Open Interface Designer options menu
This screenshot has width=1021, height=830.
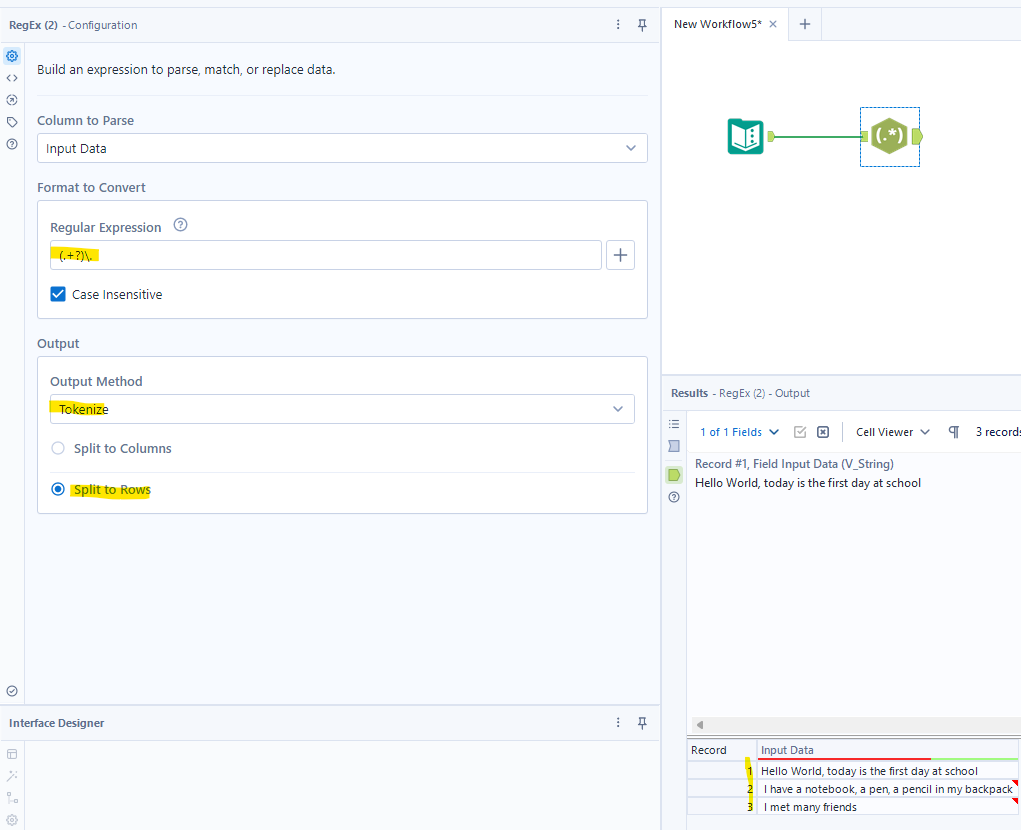coord(618,723)
